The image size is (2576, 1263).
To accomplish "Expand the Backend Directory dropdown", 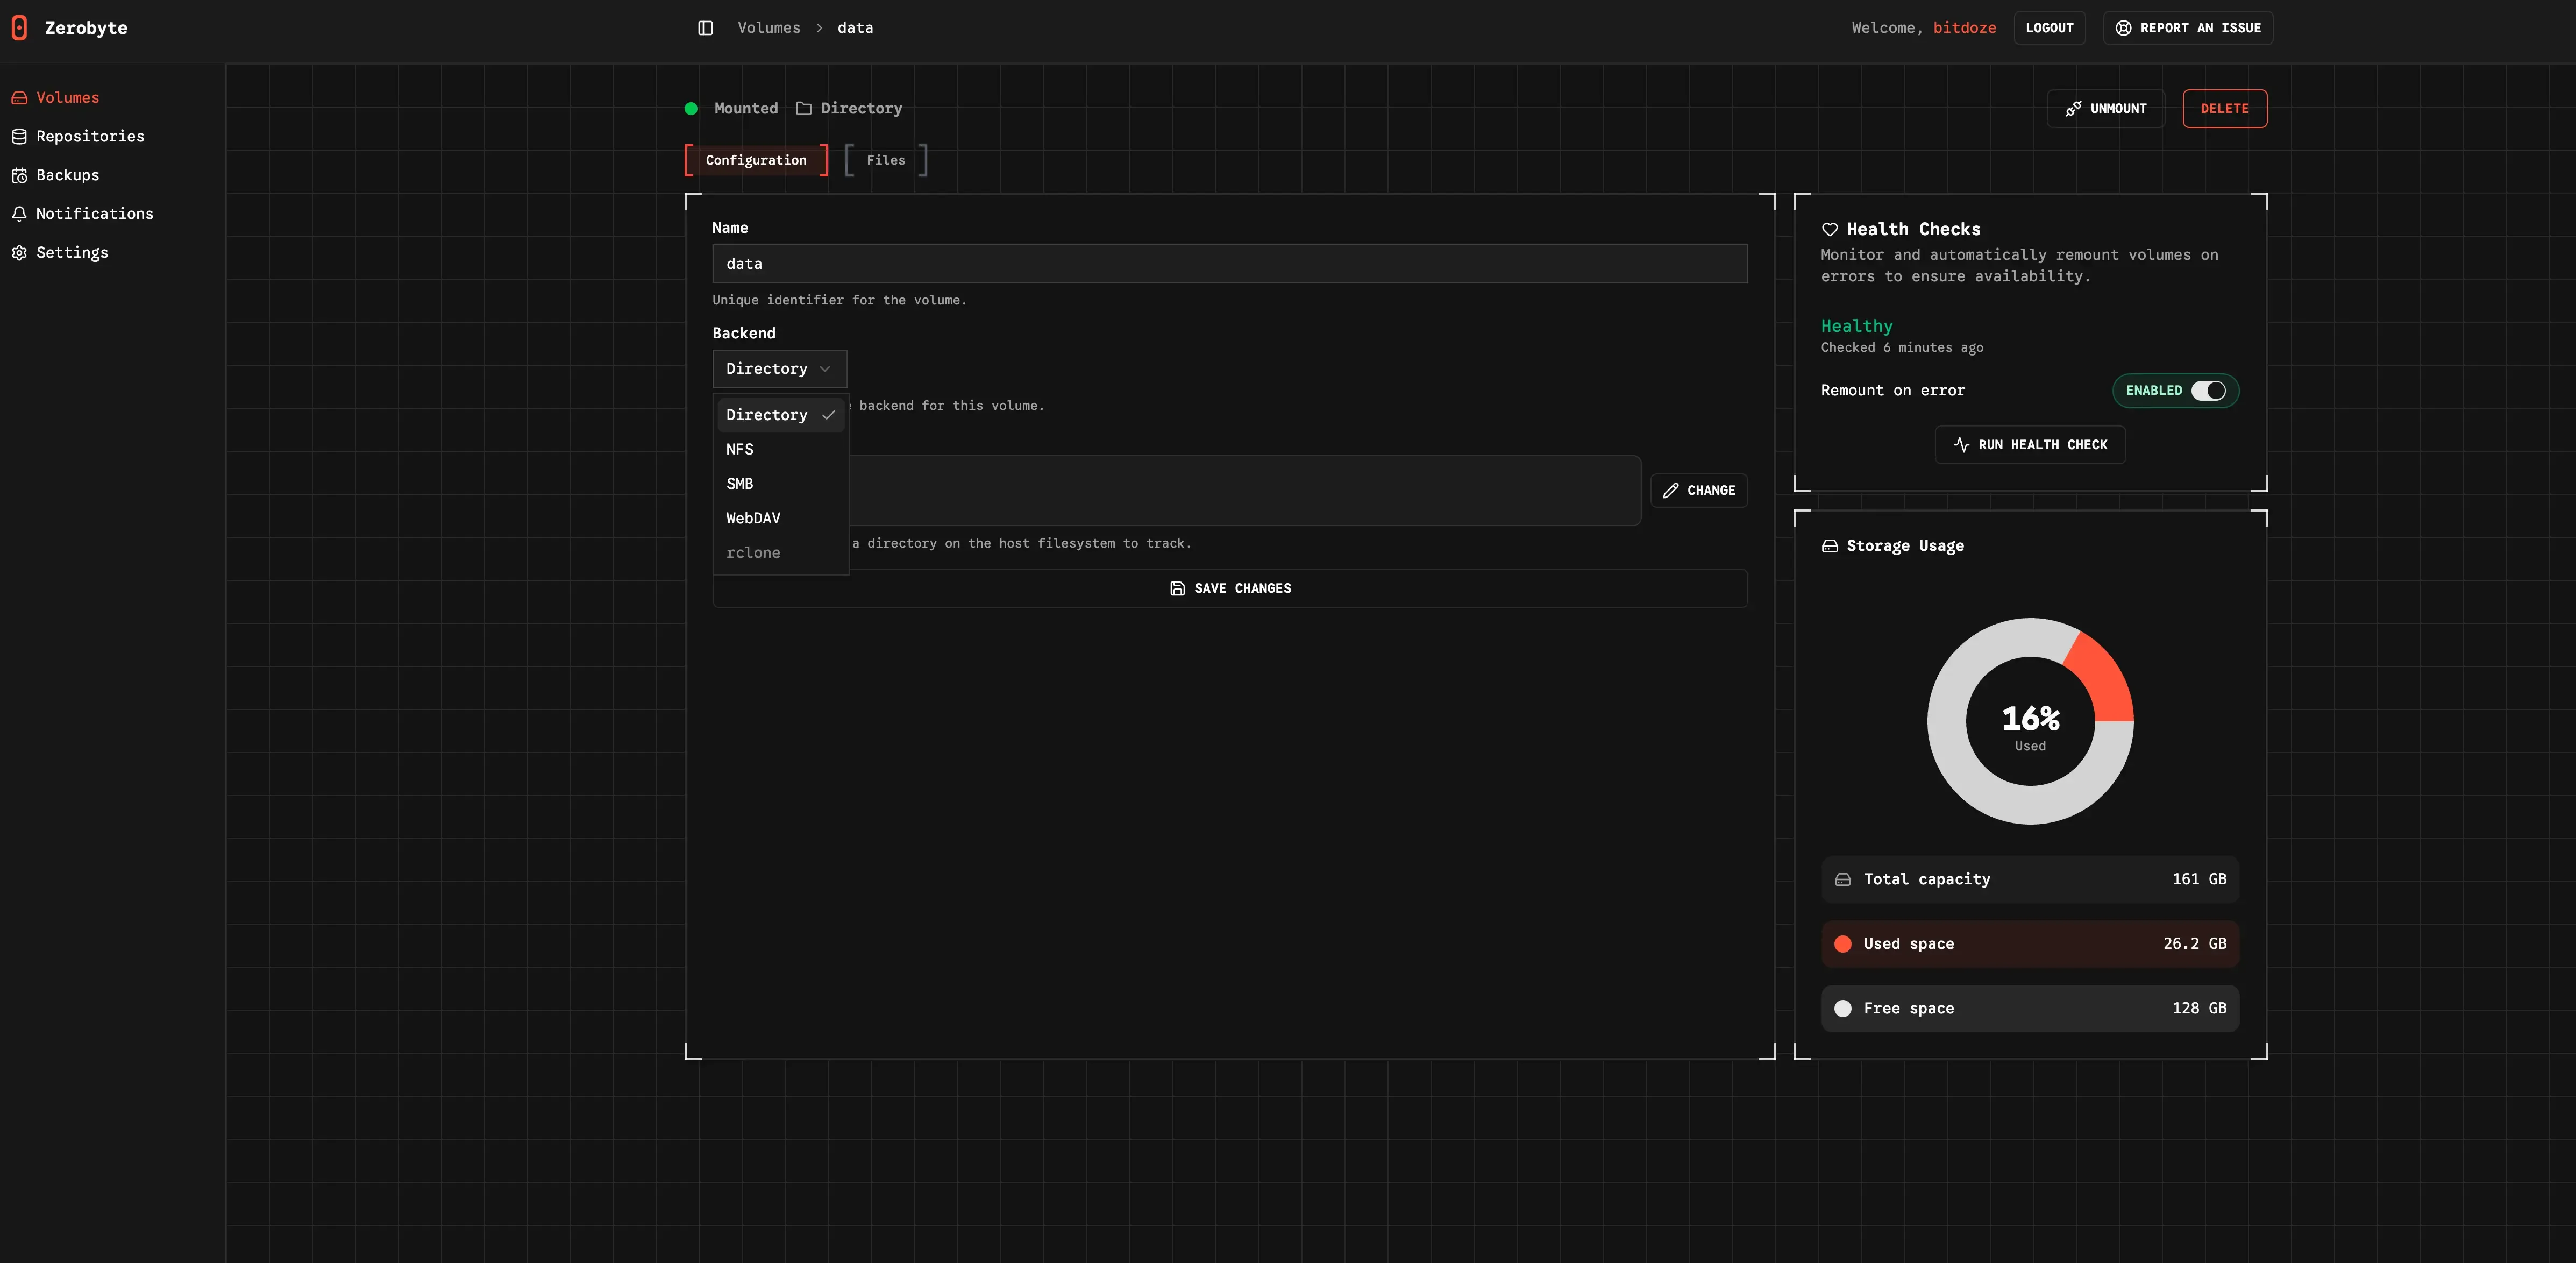I will (x=779, y=369).
